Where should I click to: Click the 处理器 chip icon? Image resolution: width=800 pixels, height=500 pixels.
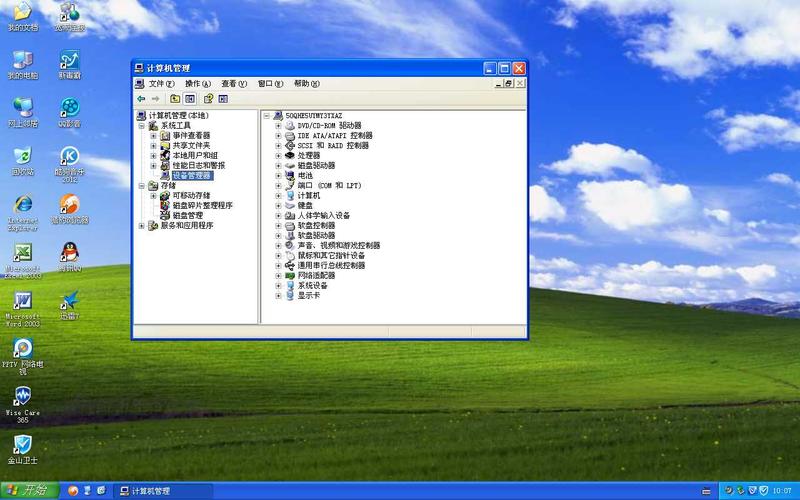[290, 156]
